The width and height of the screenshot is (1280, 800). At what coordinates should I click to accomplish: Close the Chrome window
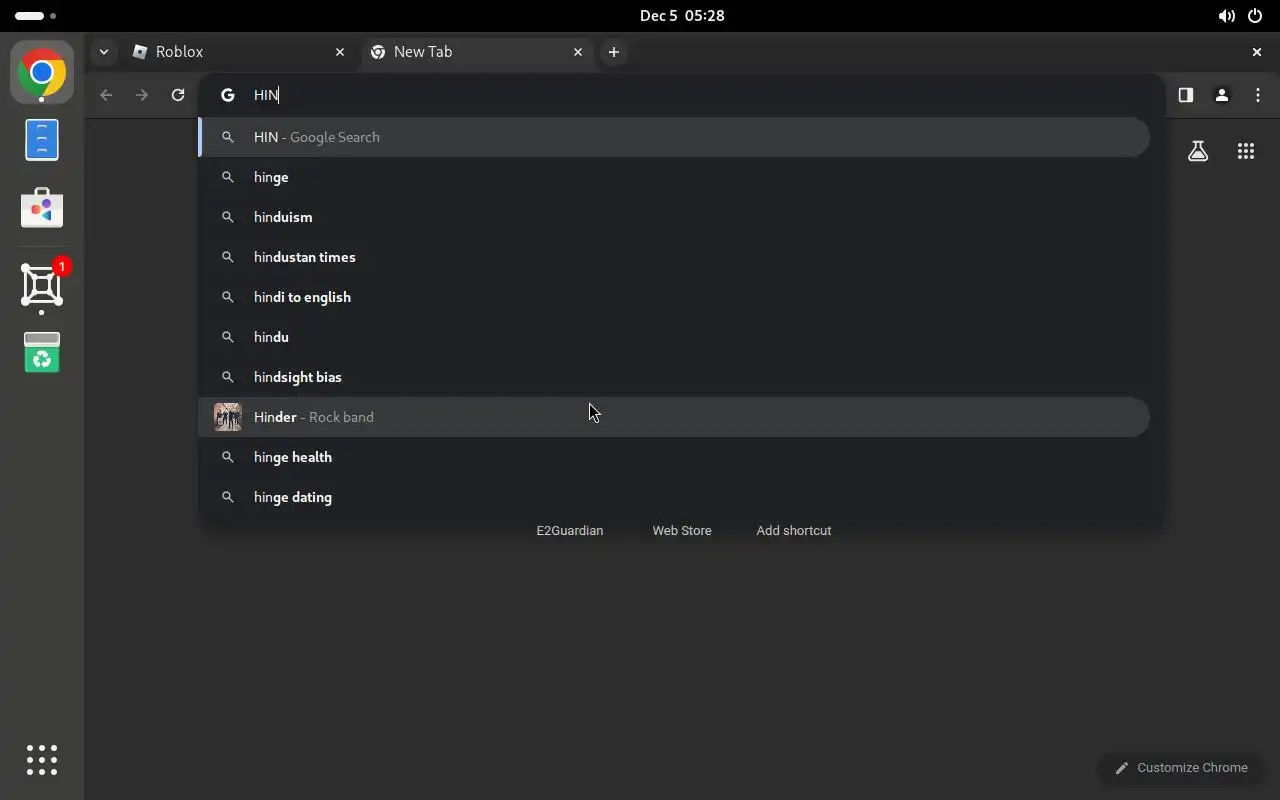coord(1257,52)
